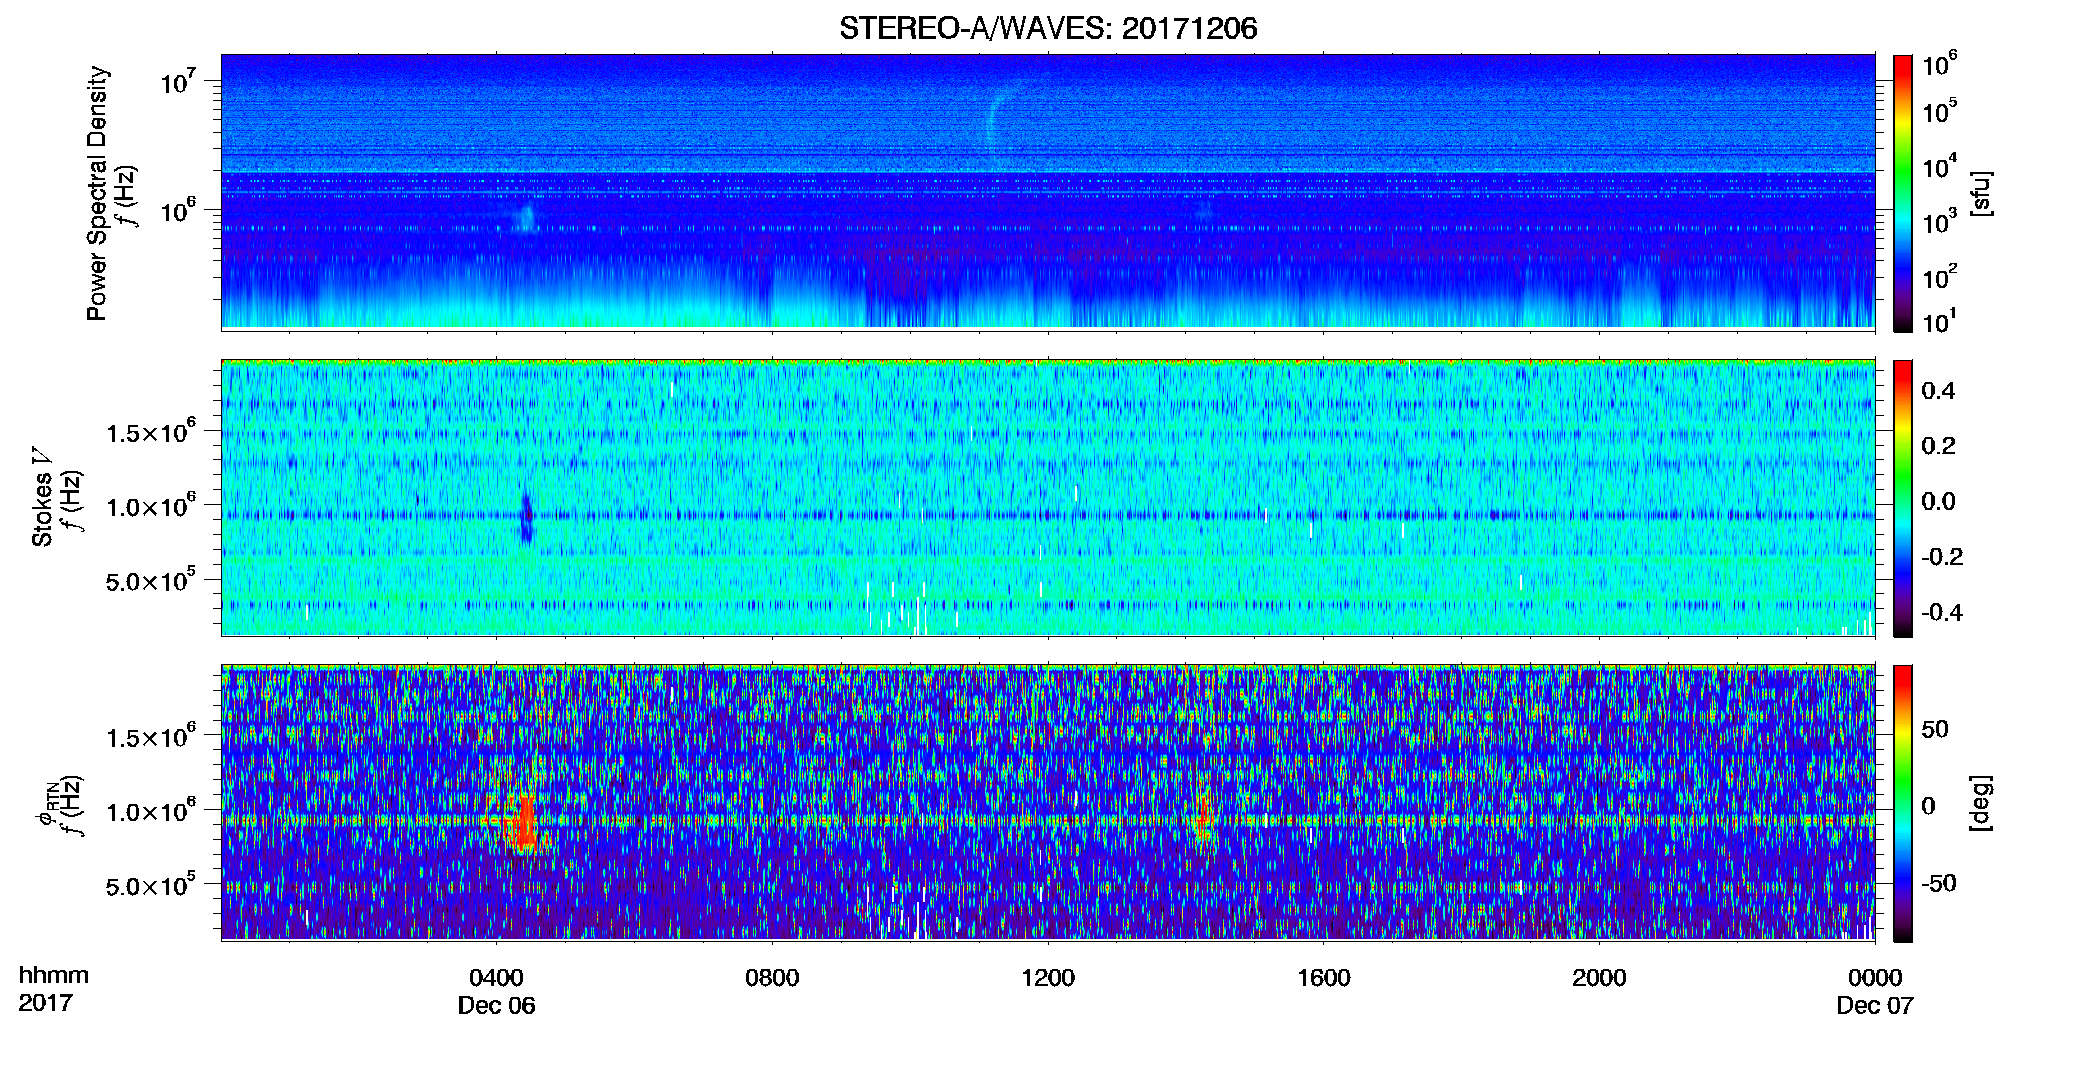The width and height of the screenshot is (2096, 1080).
Task: Click the 10^2 label on sfu colorbar
Action: click(1939, 277)
